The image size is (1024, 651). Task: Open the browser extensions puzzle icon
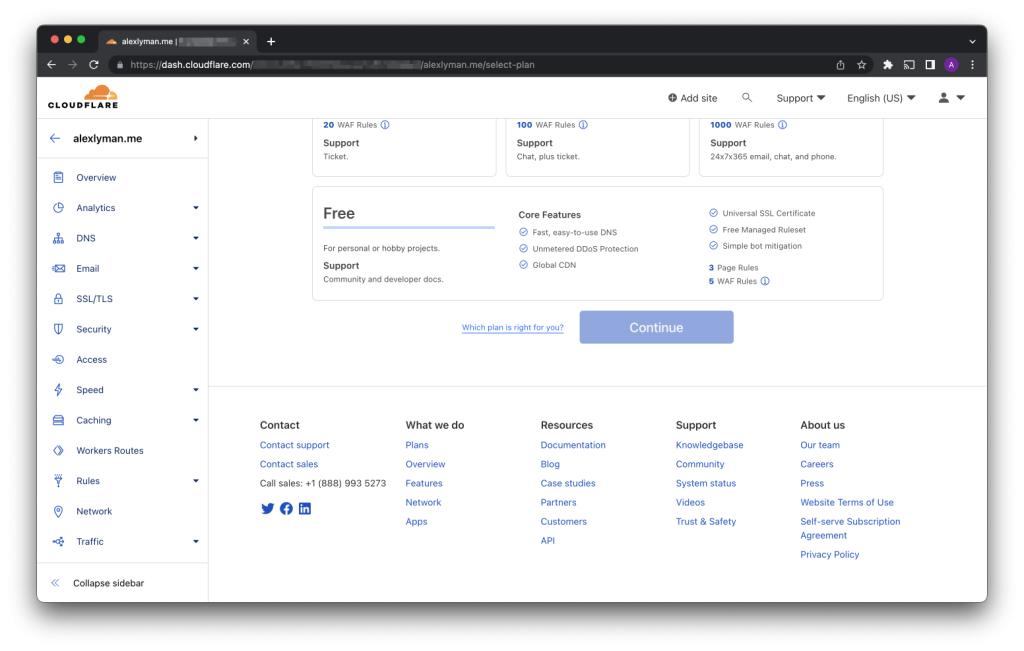[887, 65]
